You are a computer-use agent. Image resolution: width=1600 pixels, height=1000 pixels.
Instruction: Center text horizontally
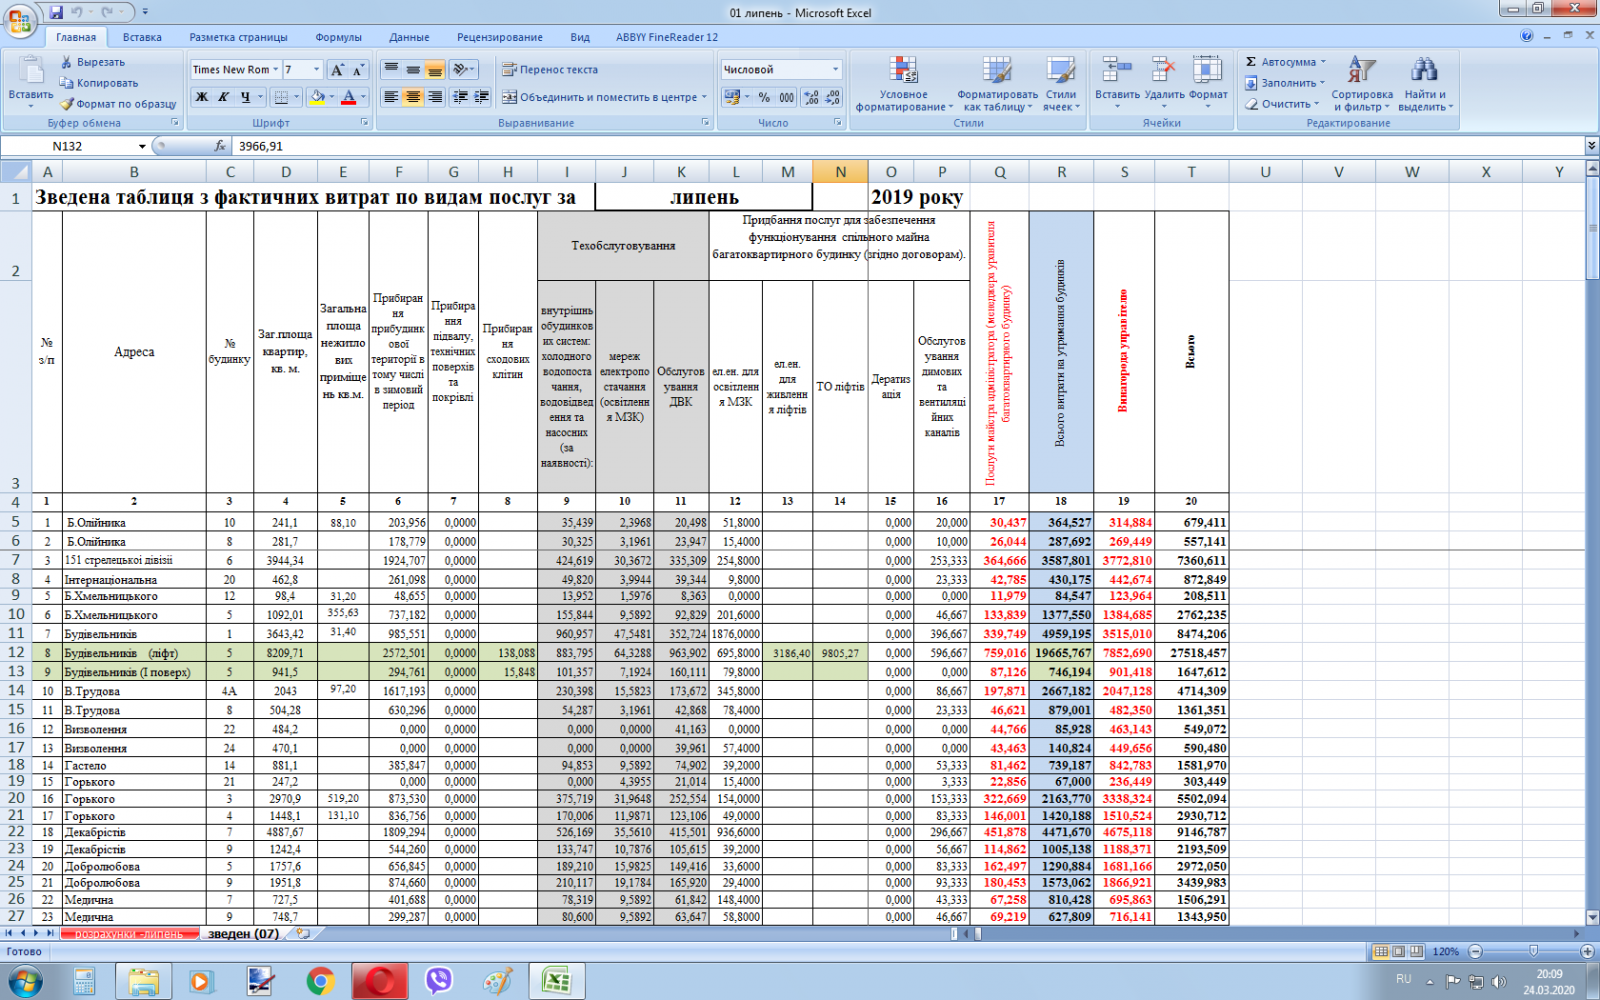pyautogui.click(x=413, y=97)
